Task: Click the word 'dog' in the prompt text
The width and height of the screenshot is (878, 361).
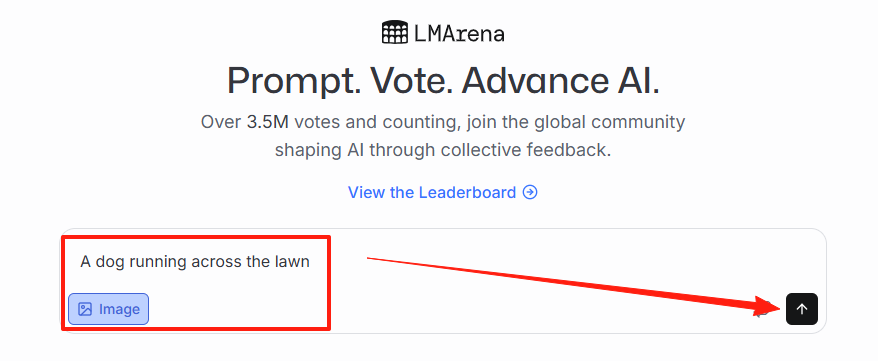Action: (110, 262)
